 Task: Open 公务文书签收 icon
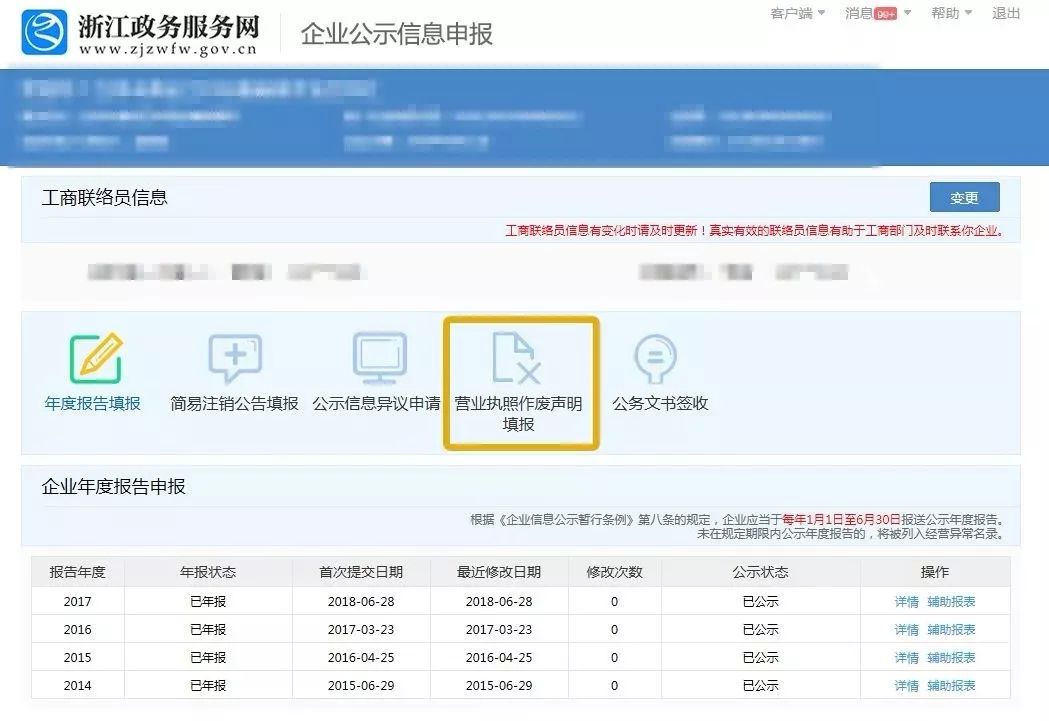pyautogui.click(x=656, y=357)
